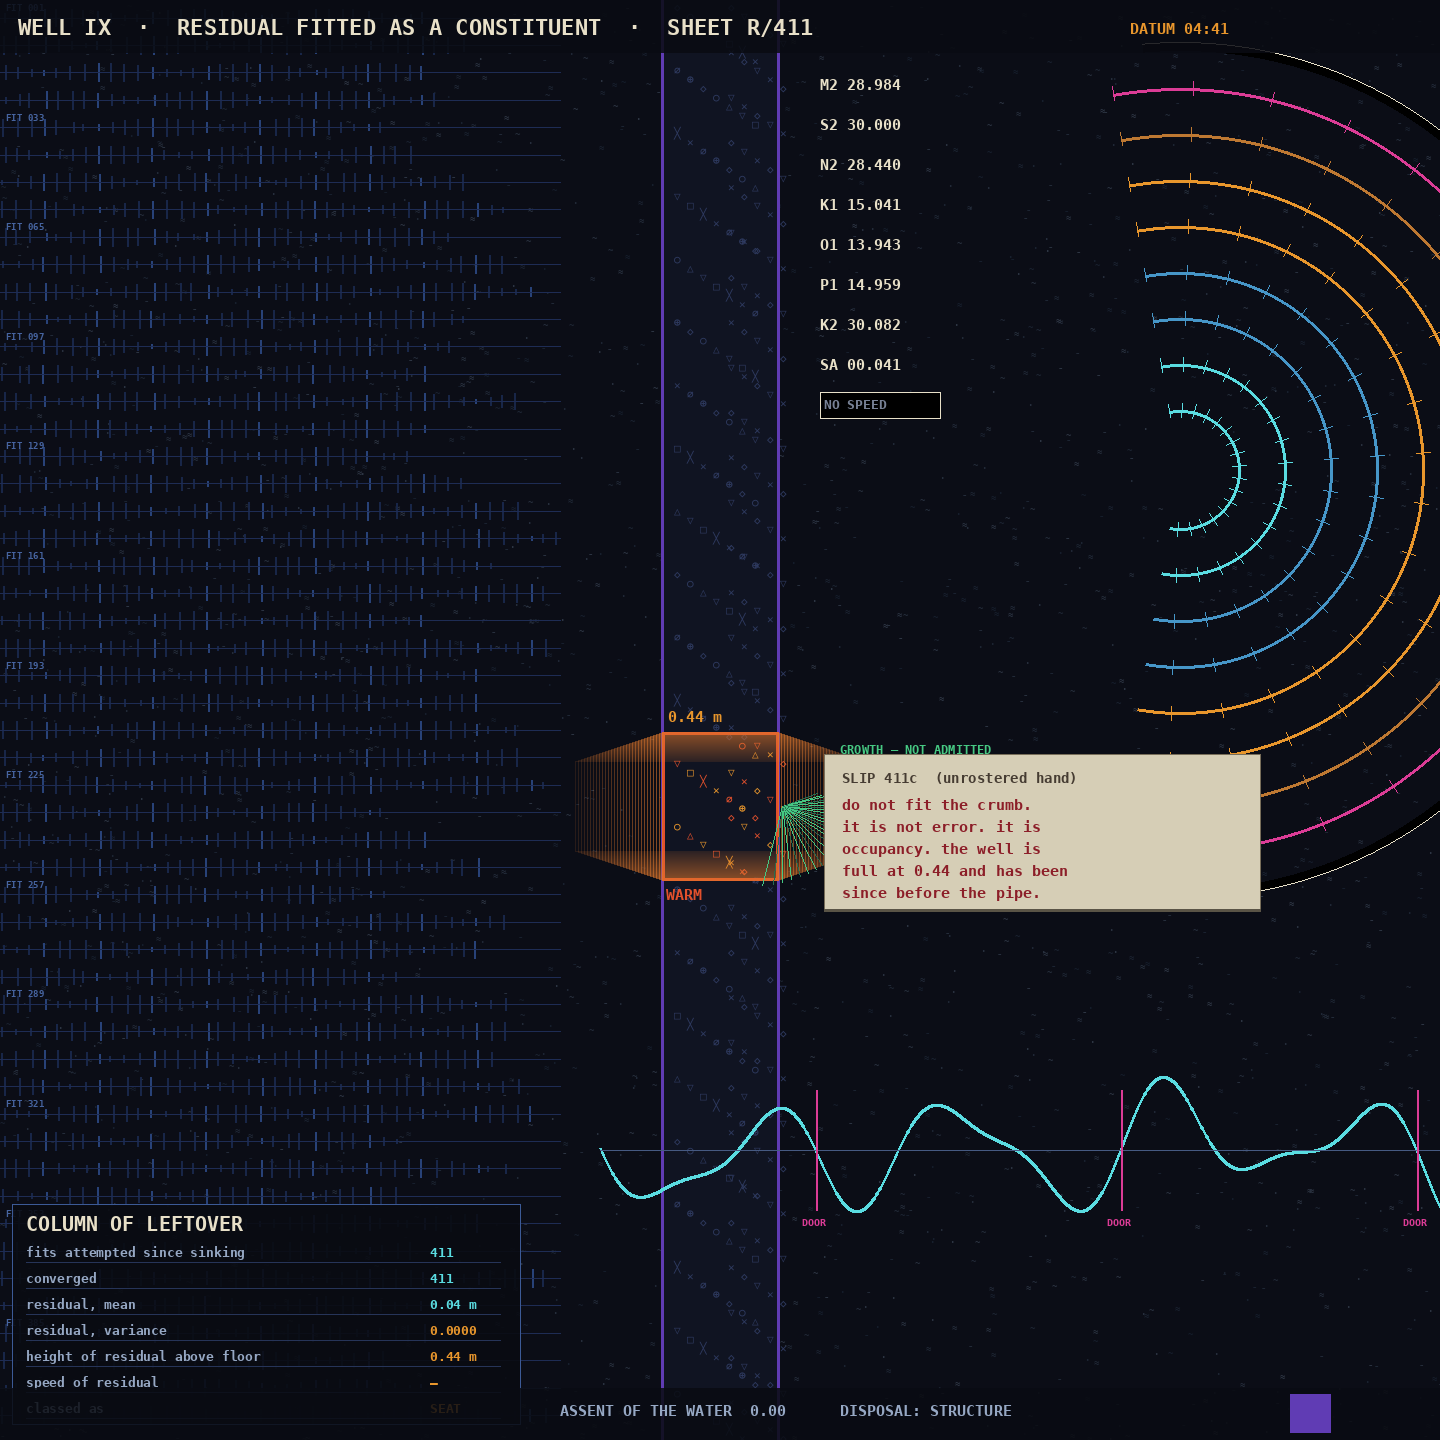Screen dimensions: 1440x1440
Task: Click the 'residual, mean' value 0.04 m
Action: click(453, 1304)
